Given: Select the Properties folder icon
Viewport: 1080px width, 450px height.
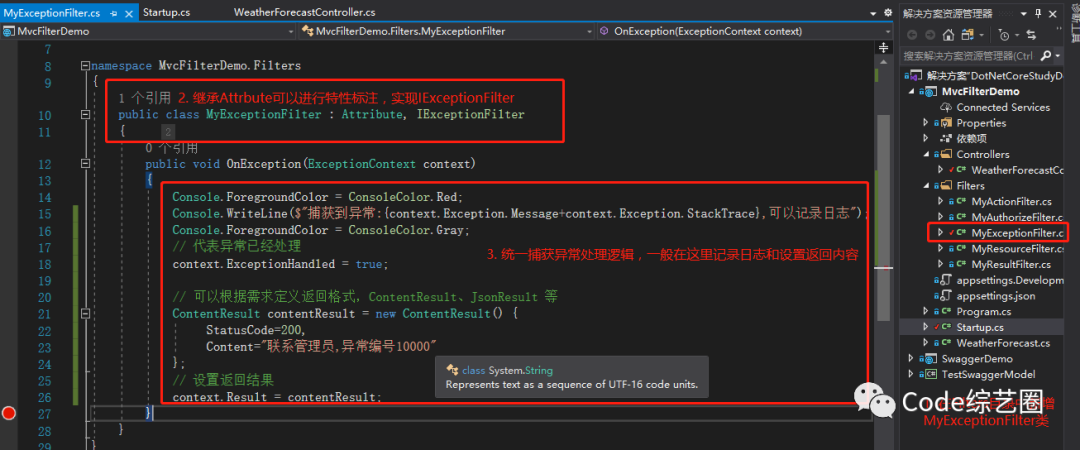Looking at the screenshot, I should 945,123.
